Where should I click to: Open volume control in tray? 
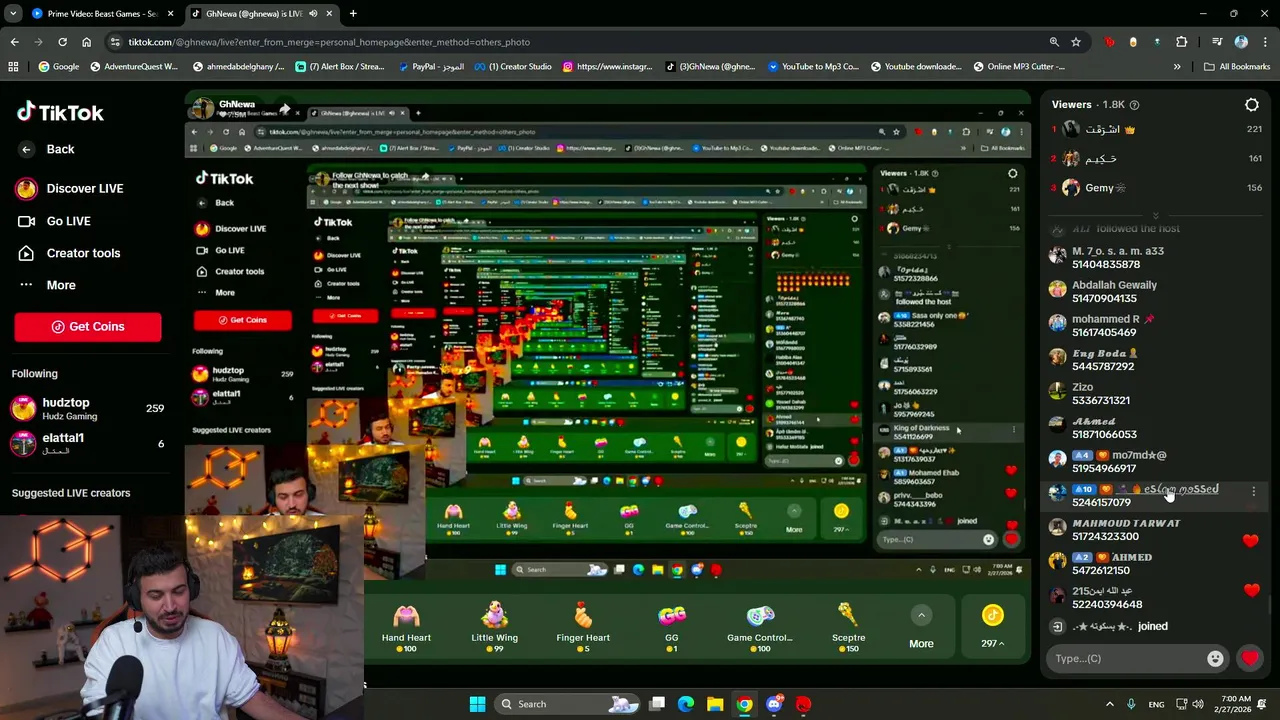[x=1197, y=704]
